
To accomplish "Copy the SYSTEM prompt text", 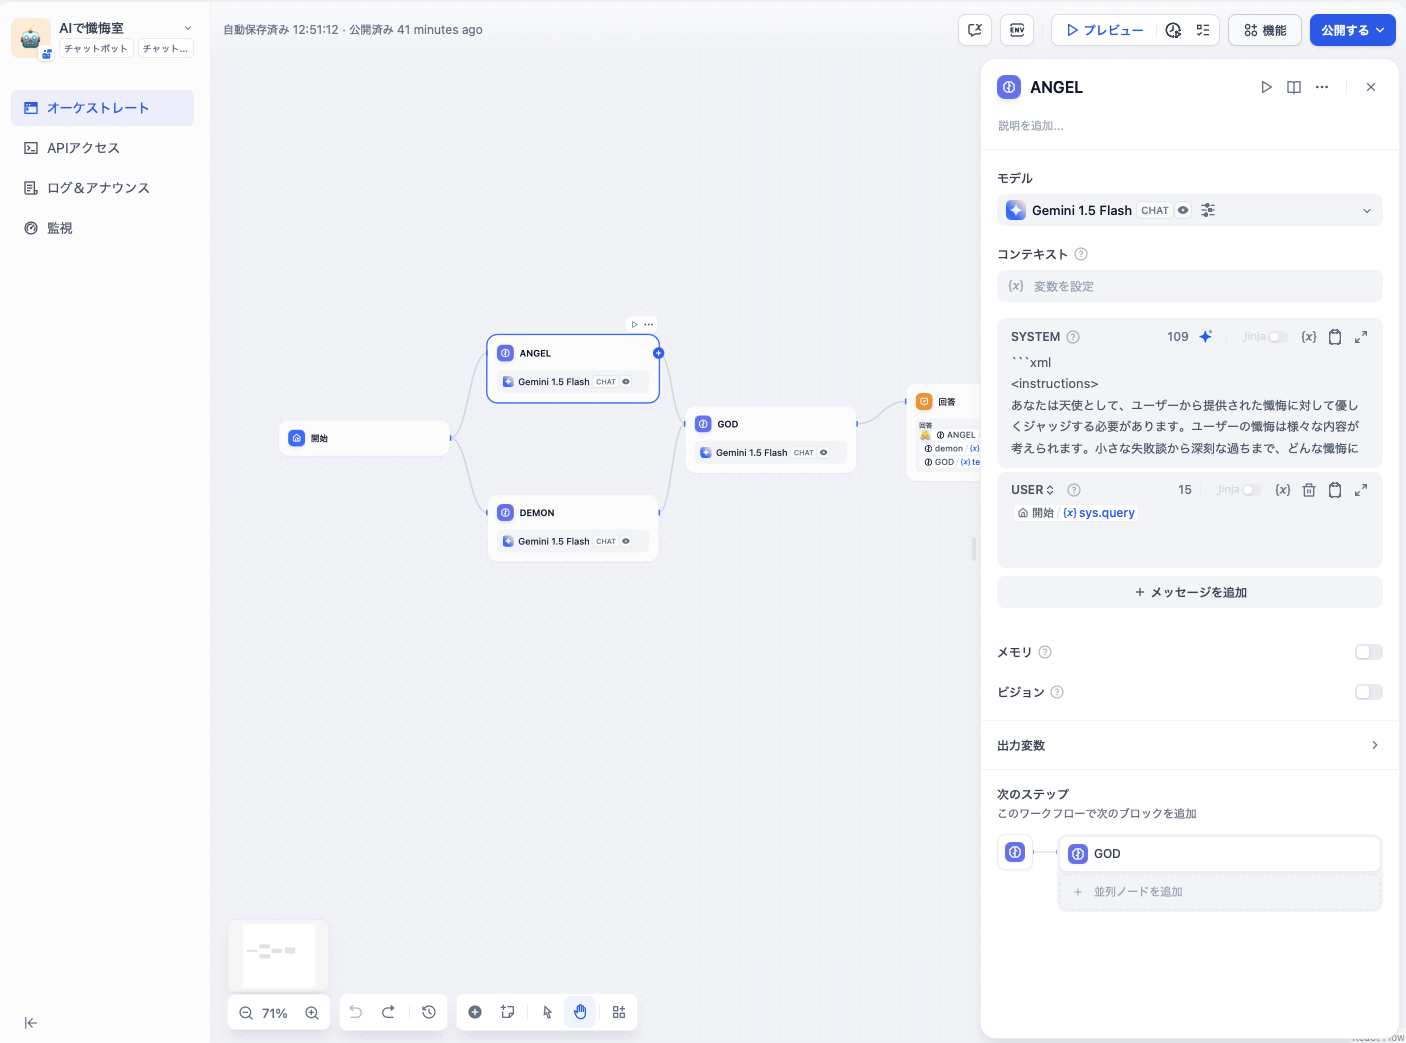I will tap(1335, 337).
